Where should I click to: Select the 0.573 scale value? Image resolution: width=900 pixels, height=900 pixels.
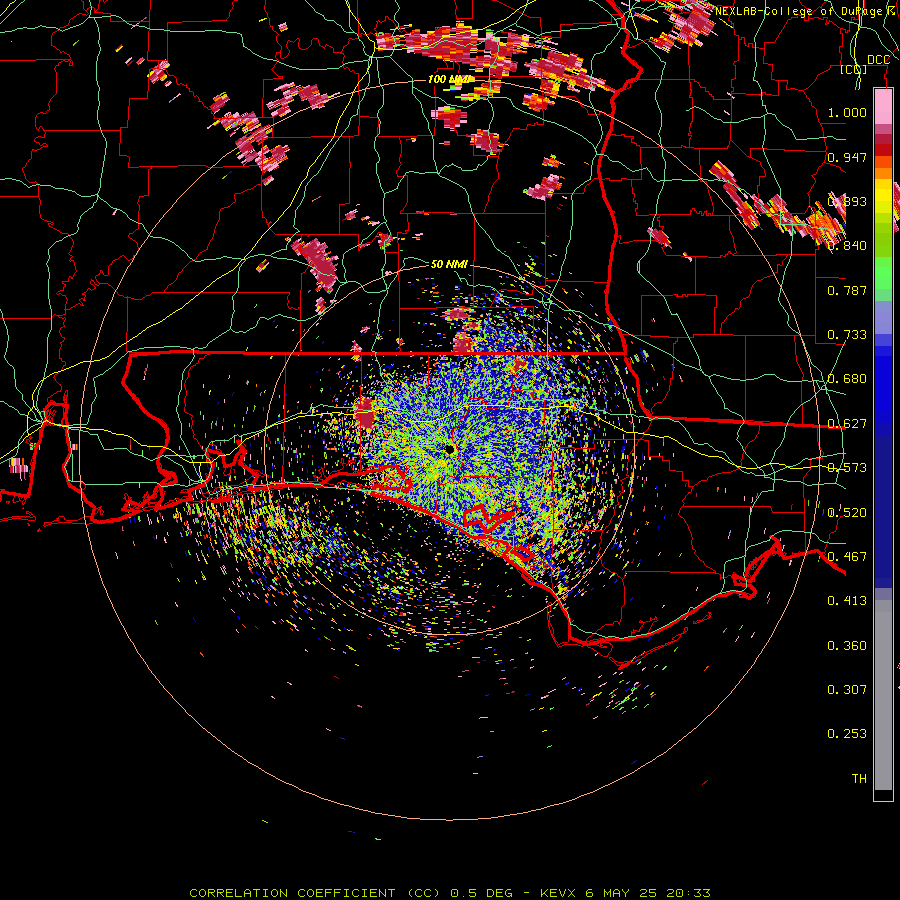[x=847, y=468]
